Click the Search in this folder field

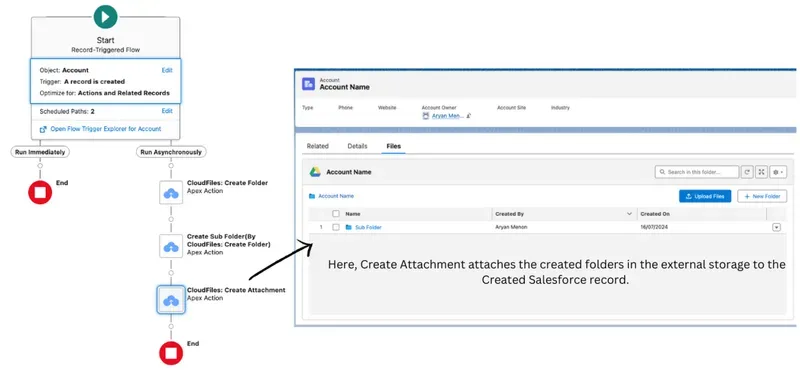(696, 172)
